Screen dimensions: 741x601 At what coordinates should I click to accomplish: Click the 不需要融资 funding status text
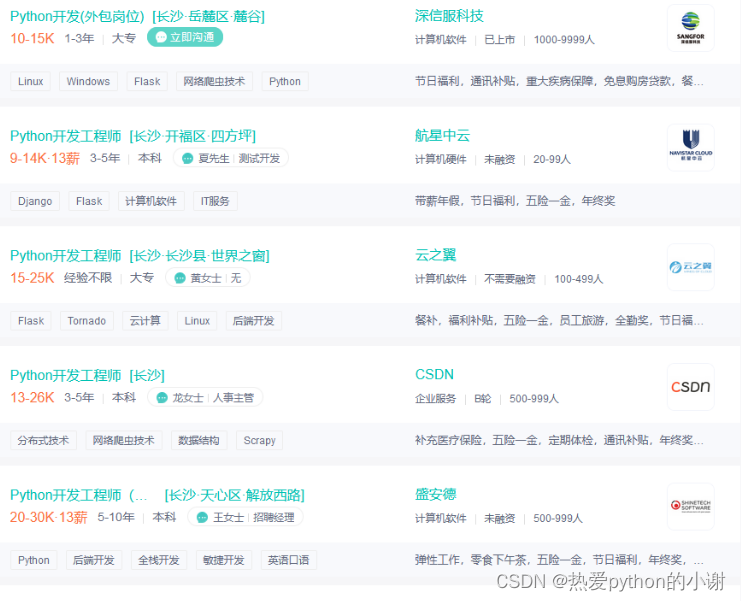tap(509, 279)
